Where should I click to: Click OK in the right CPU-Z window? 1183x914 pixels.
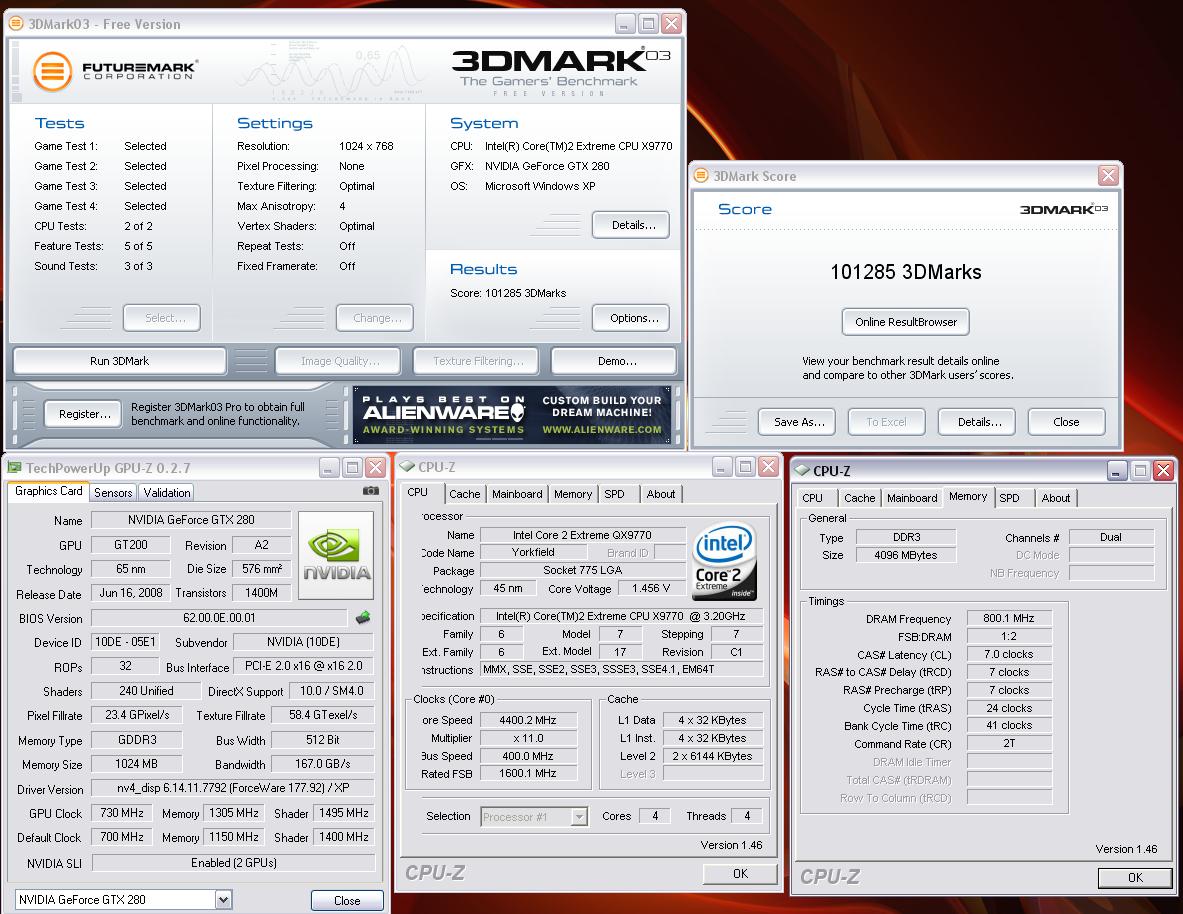(1135, 877)
